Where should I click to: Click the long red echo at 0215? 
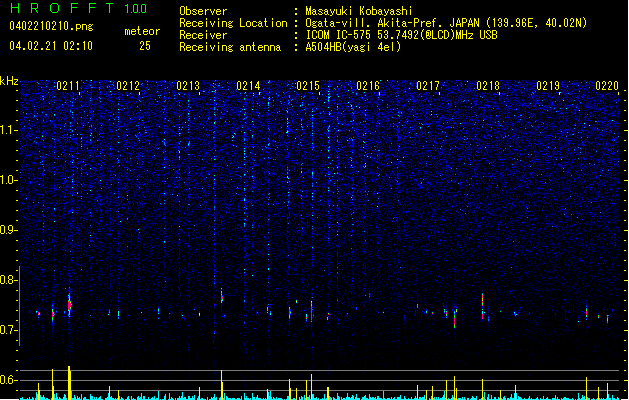point(312,311)
